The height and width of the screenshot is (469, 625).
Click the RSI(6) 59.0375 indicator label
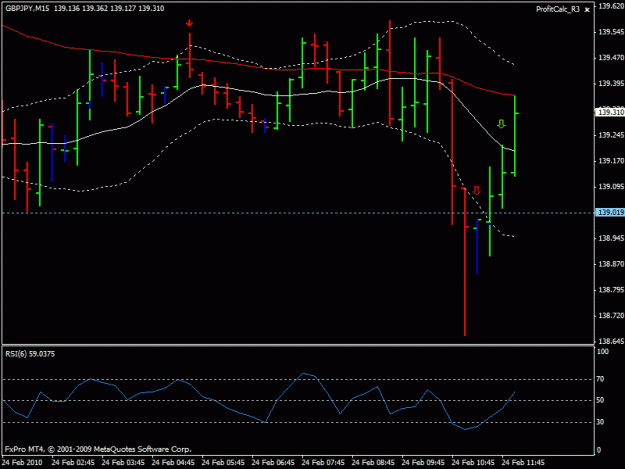[x=30, y=354]
